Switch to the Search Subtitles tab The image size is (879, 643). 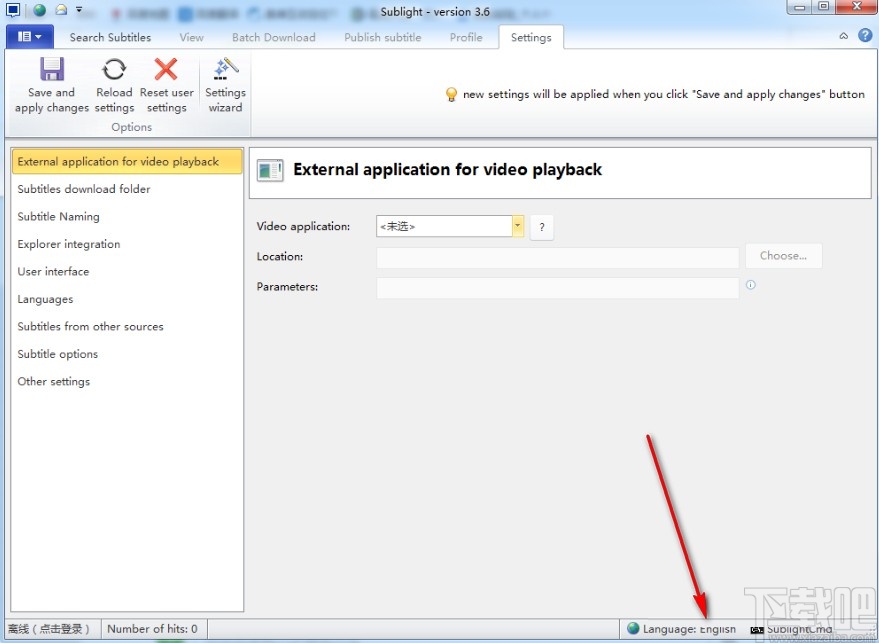tap(110, 37)
